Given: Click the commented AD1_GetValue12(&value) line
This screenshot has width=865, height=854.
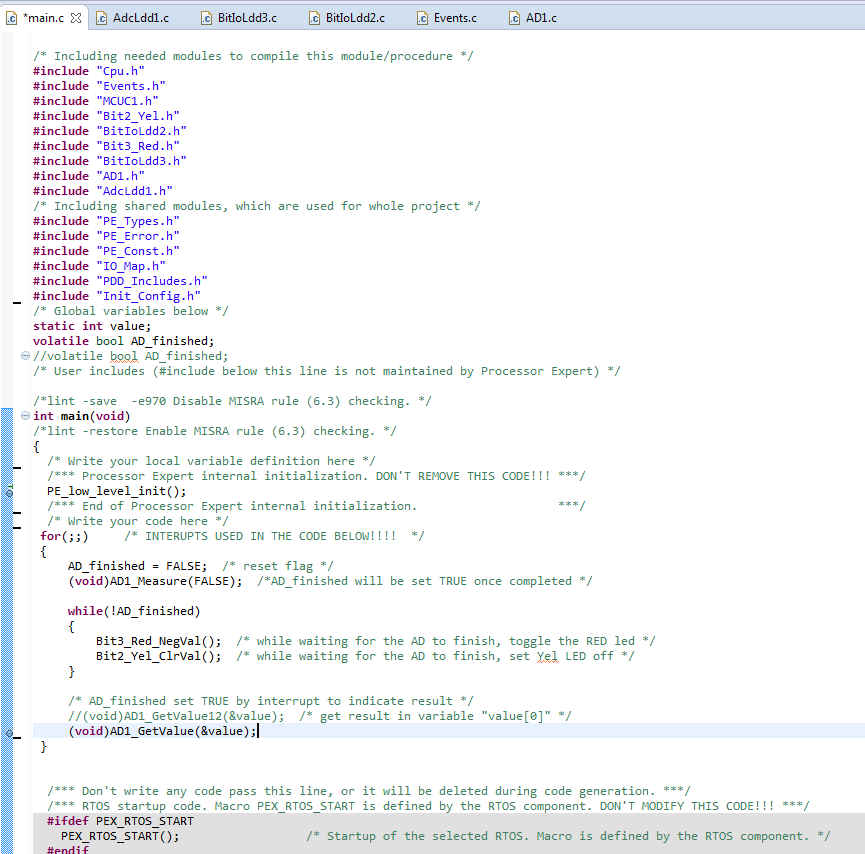Looking at the screenshot, I should [x=320, y=716].
